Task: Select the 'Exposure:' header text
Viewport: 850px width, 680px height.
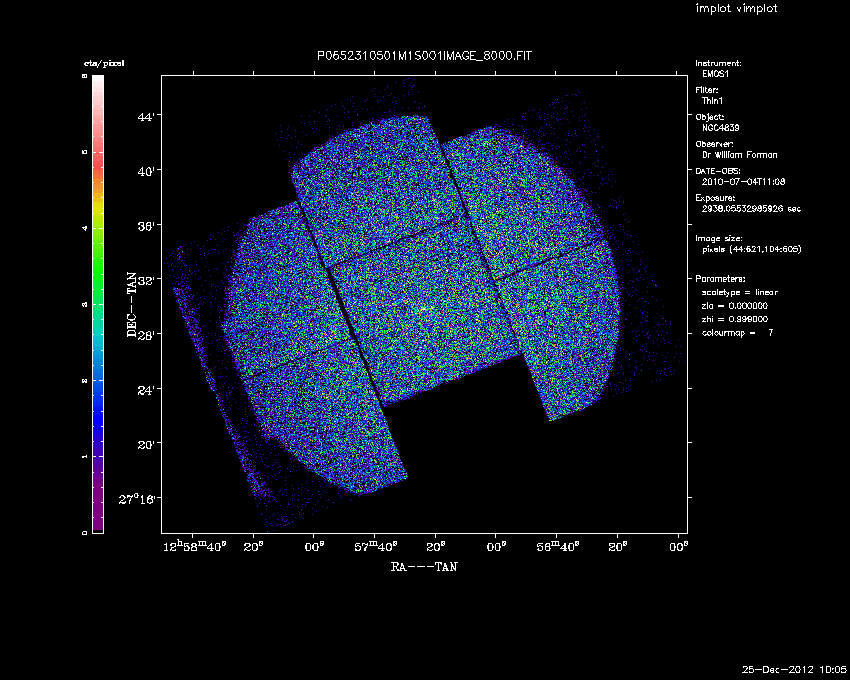Action: click(x=715, y=198)
